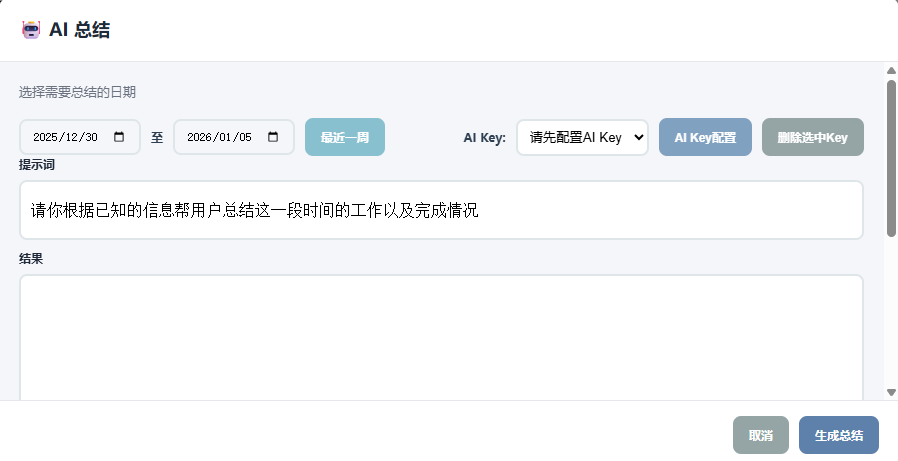Click the robot icon beside AI 总结
The image size is (898, 461).
tap(31, 30)
